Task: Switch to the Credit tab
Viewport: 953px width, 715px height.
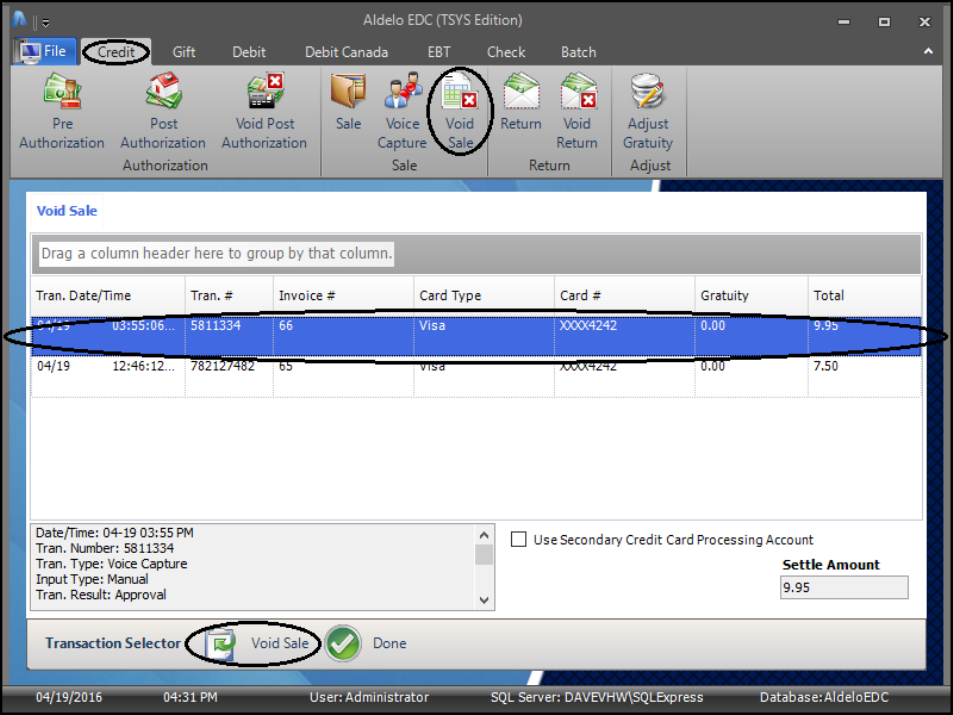Action: click(x=115, y=52)
